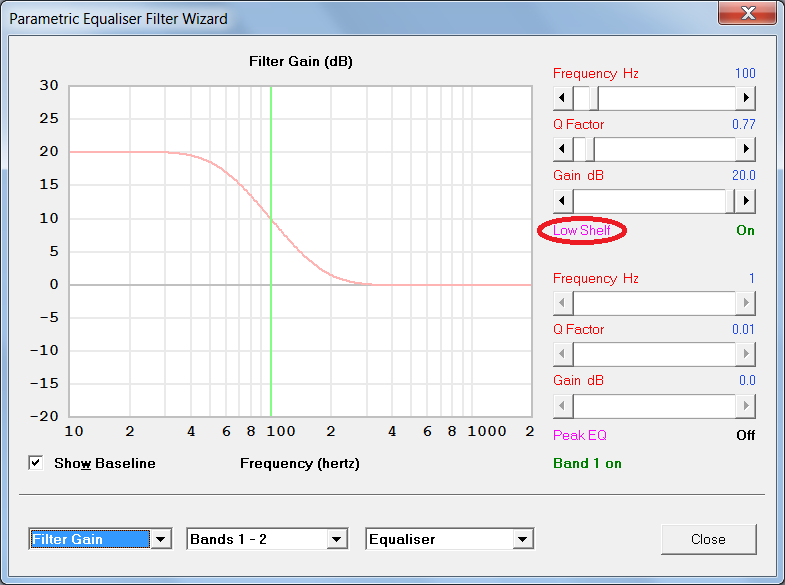Click band 1 Q Factor left arrow
Image resolution: width=785 pixels, height=585 pixels.
pos(563,149)
